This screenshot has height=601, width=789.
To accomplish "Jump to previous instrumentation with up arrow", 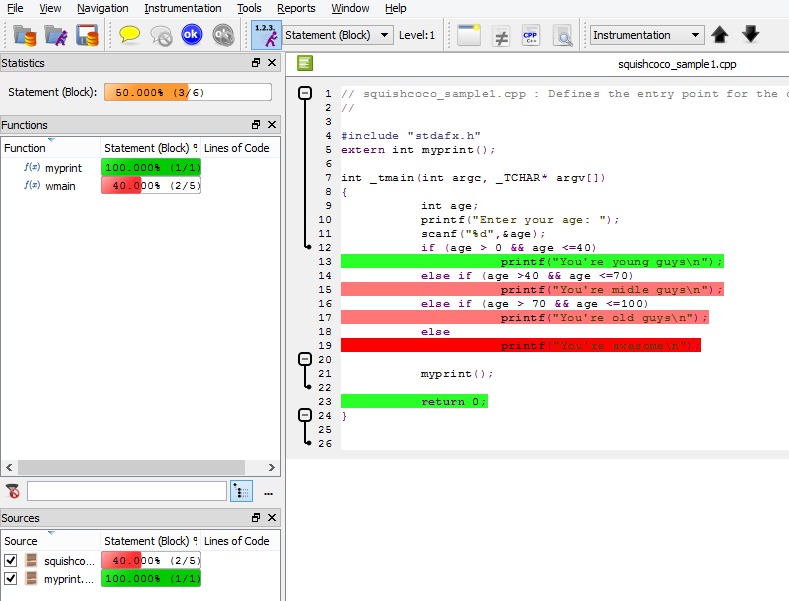I will pos(720,35).
